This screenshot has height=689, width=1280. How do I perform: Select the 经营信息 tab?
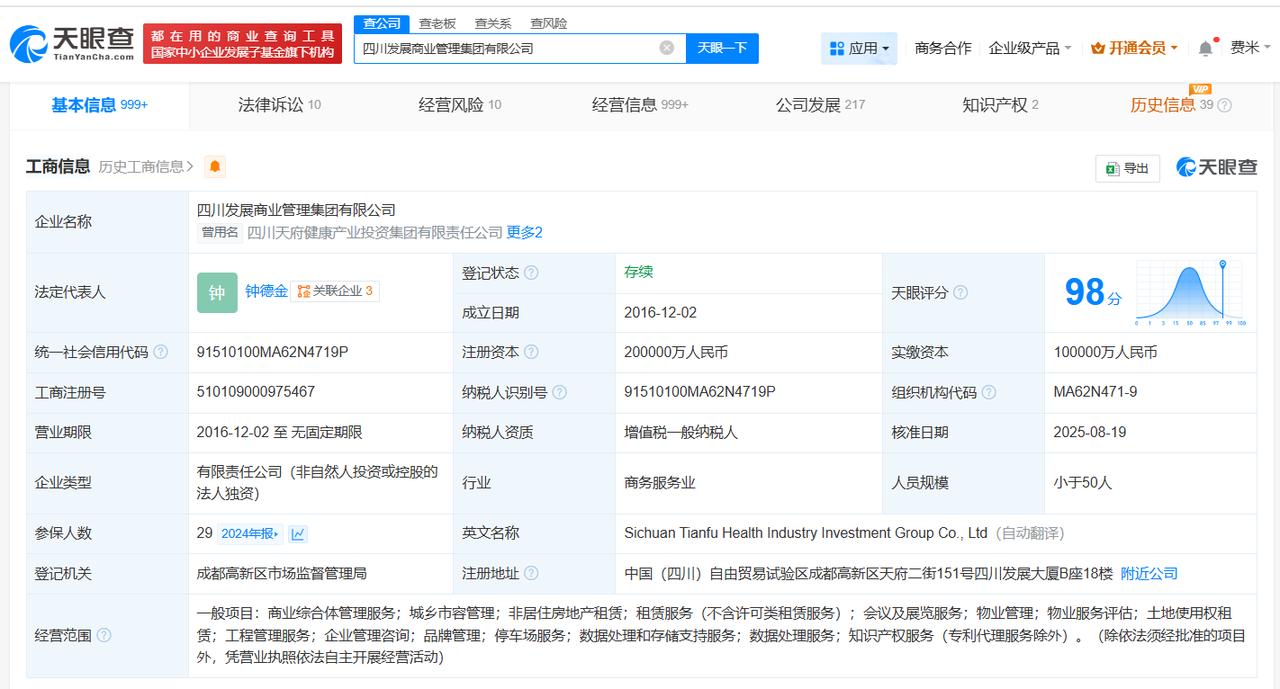click(640, 105)
